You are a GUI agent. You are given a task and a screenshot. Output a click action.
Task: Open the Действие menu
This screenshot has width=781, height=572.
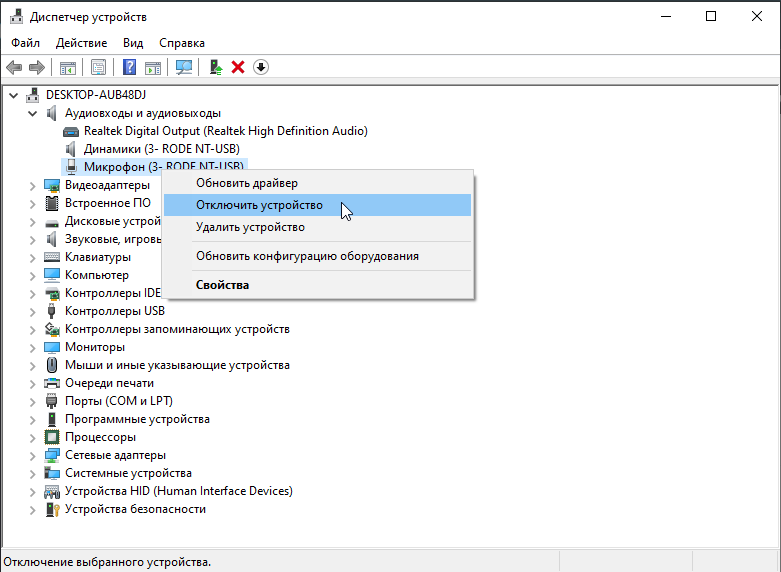point(81,43)
